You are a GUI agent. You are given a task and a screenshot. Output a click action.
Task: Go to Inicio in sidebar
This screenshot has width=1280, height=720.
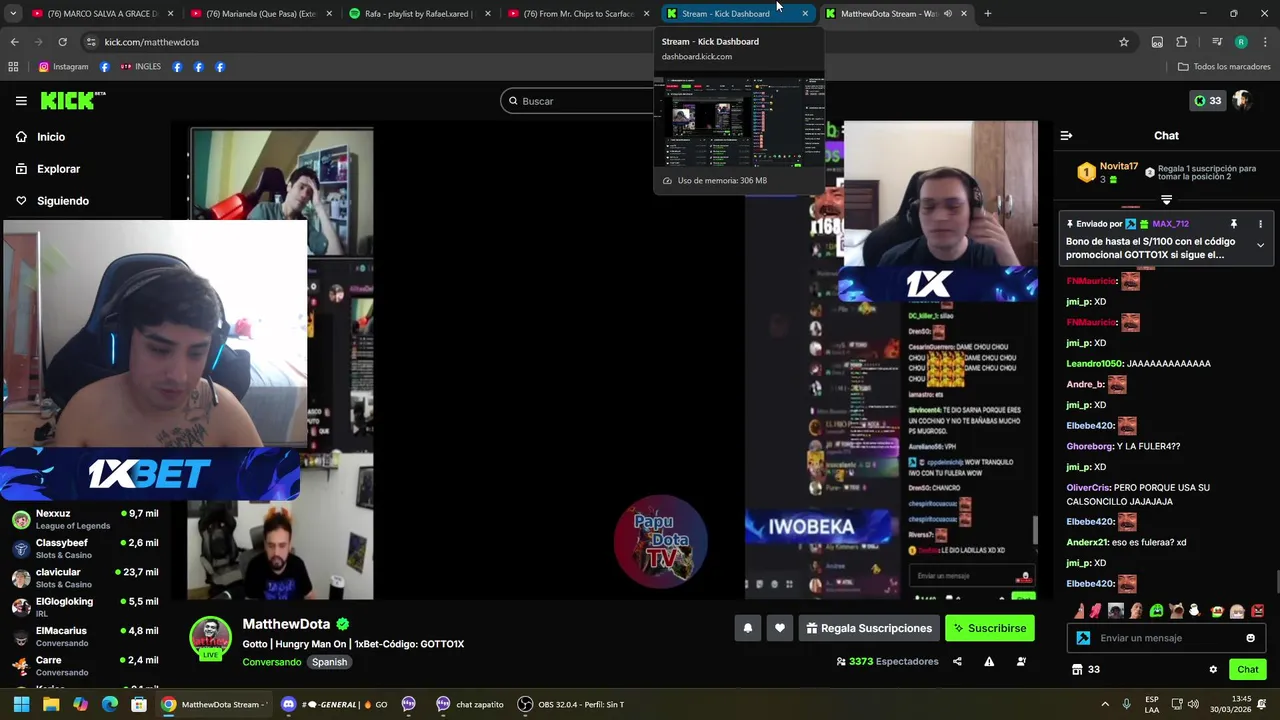point(51,137)
